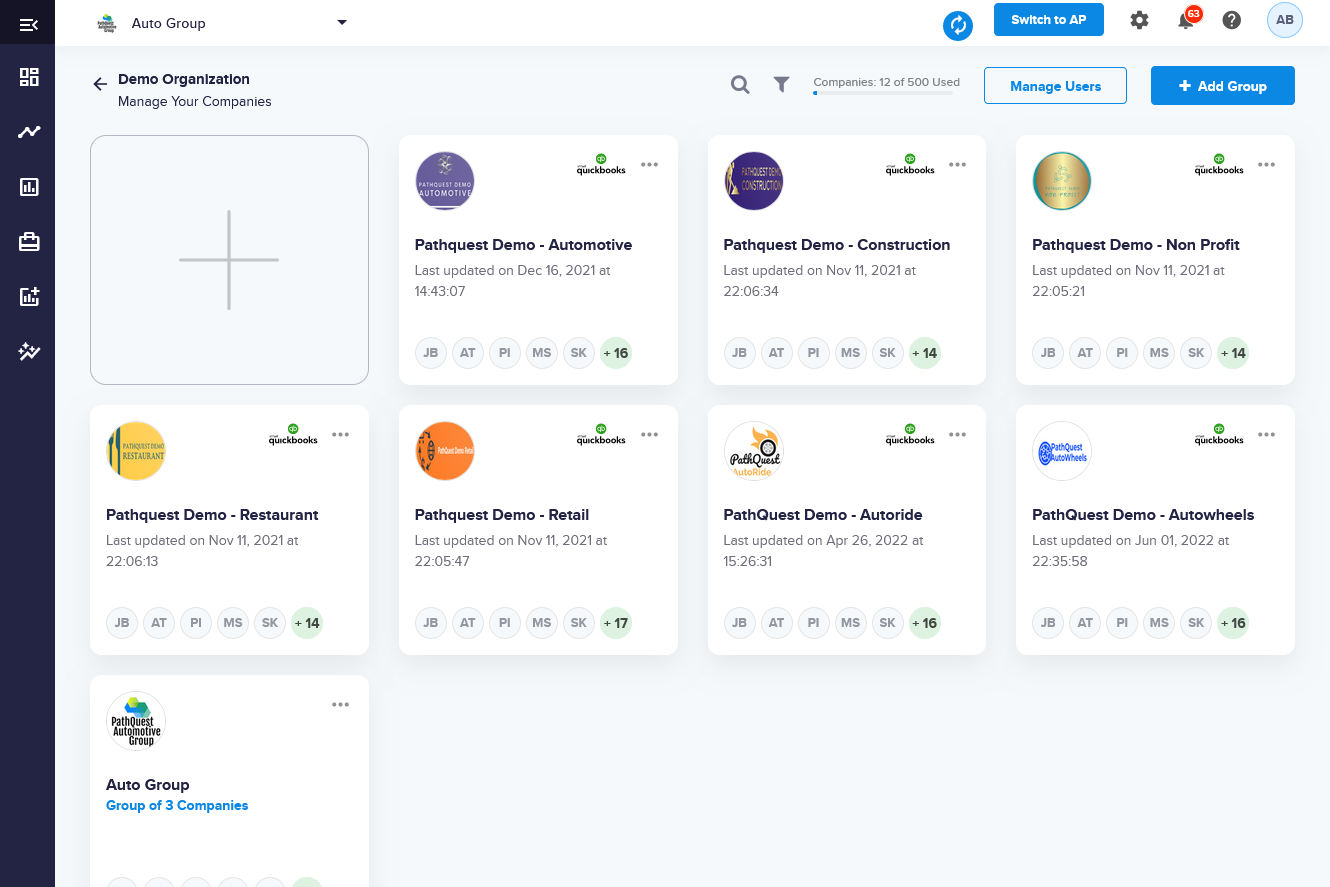The image size is (1330, 887).
Task: Click the blue sync refresh icon
Action: click(x=957, y=25)
